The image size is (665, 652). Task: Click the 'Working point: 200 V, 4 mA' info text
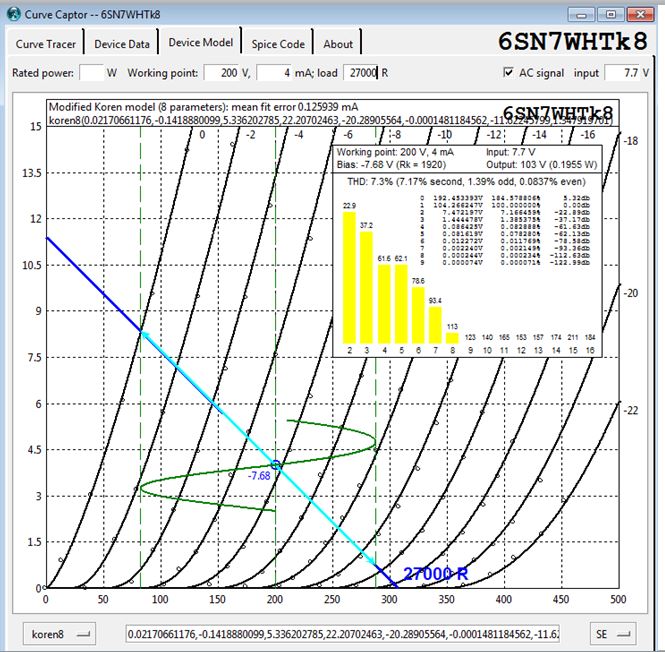click(395, 152)
